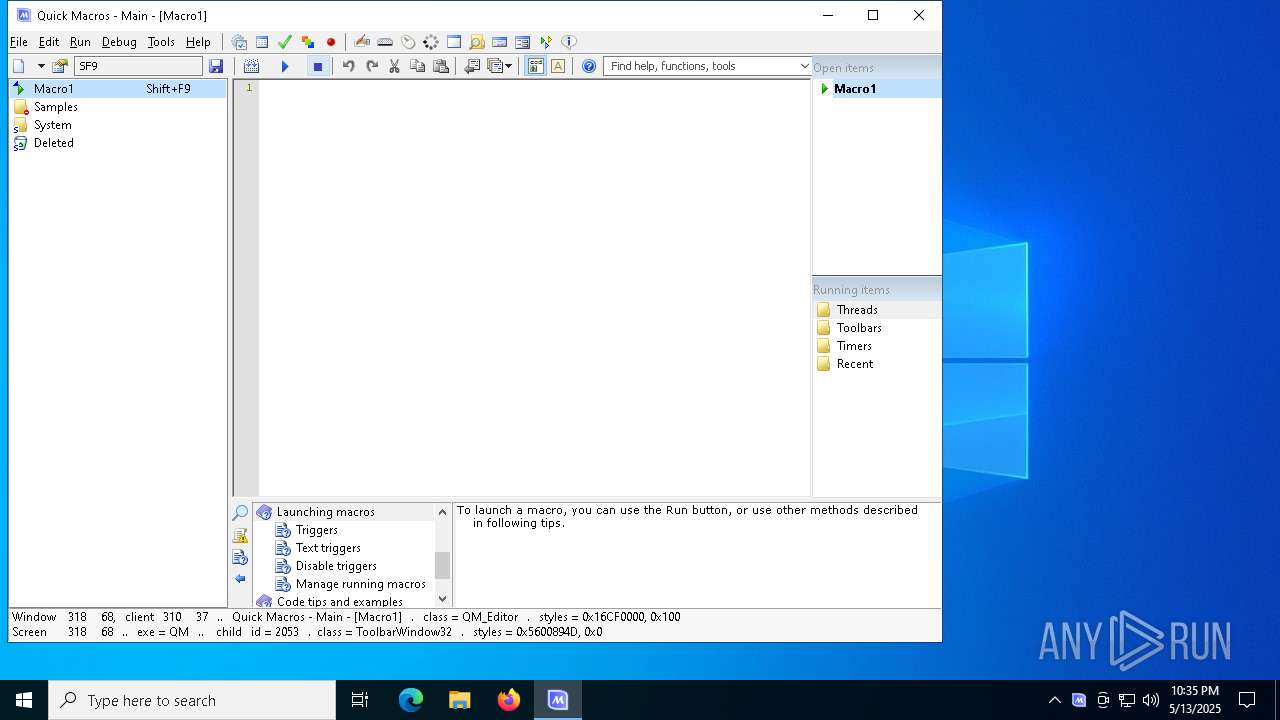Click the Copy icon
Screen dimensions: 1280x720
click(417, 66)
